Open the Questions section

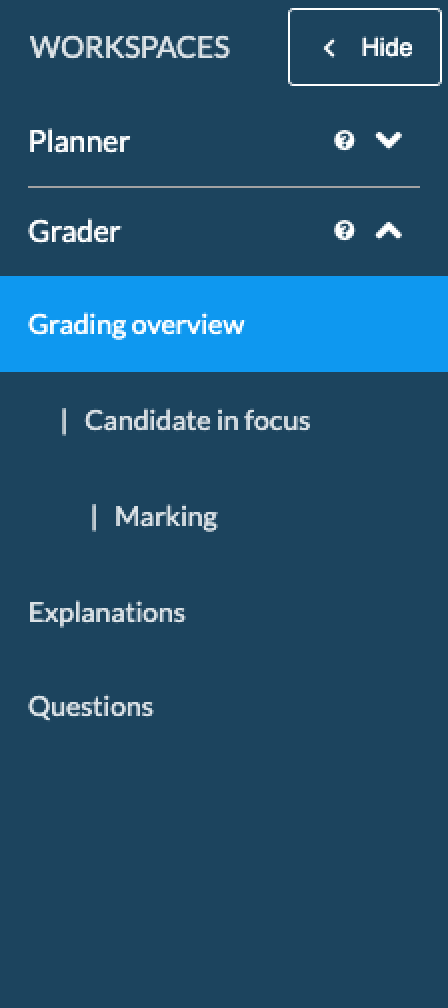point(91,706)
